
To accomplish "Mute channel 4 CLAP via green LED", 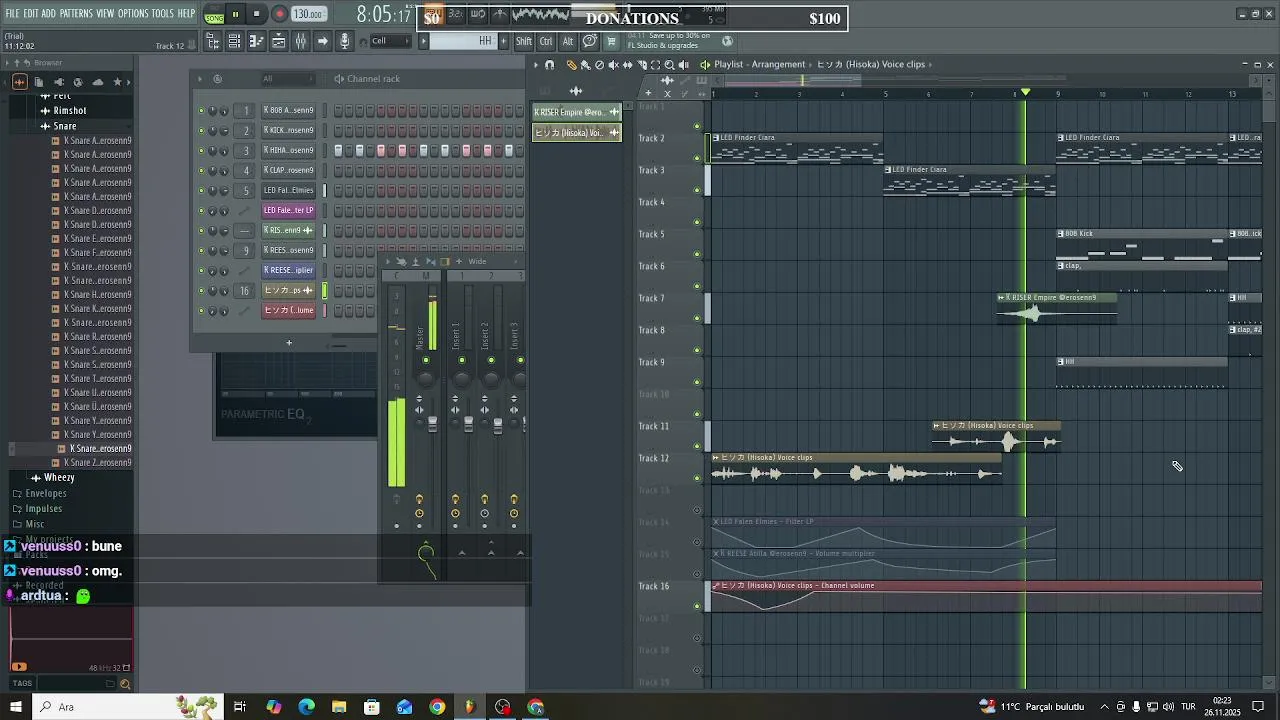I will [201, 171].
